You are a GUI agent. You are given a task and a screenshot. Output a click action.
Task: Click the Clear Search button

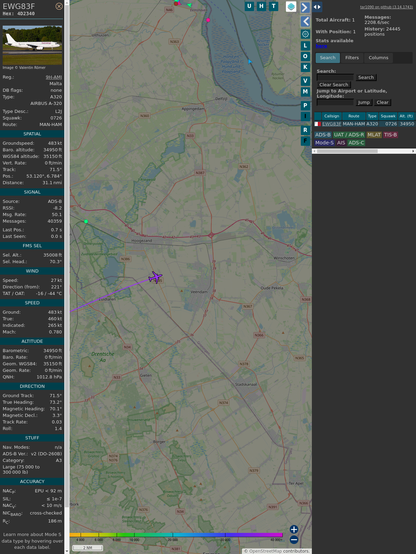pyautogui.click(x=333, y=85)
